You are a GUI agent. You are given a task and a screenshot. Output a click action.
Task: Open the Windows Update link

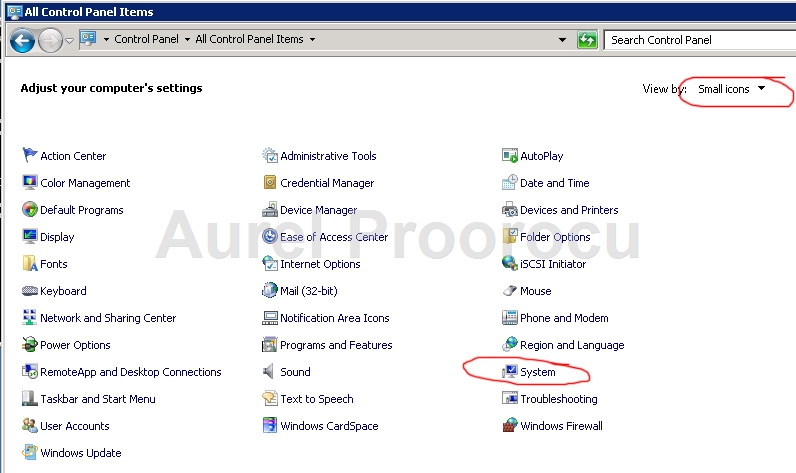(x=81, y=453)
